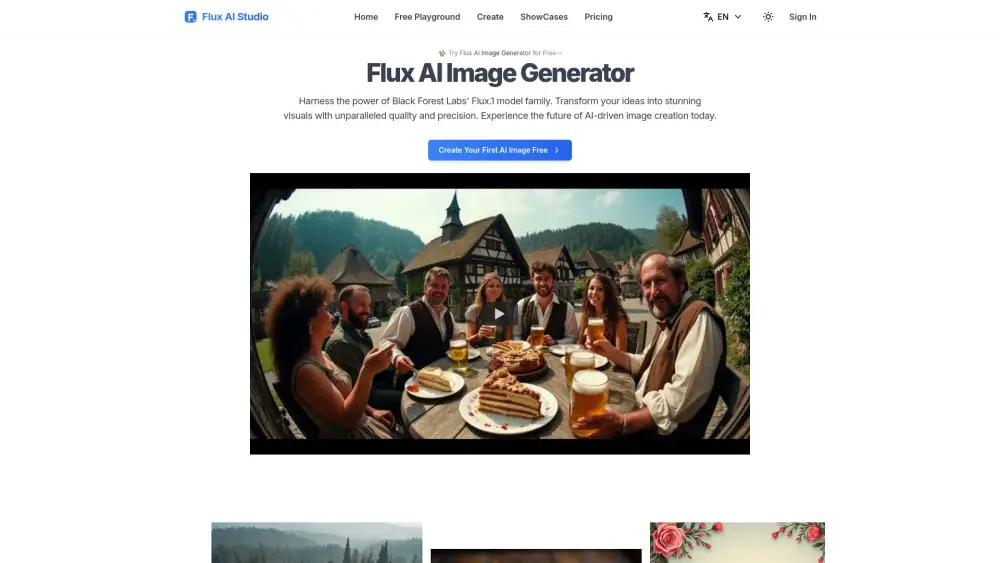Click the Flux AI Studio logo icon
This screenshot has height=563, width=1000.
pos(190,17)
